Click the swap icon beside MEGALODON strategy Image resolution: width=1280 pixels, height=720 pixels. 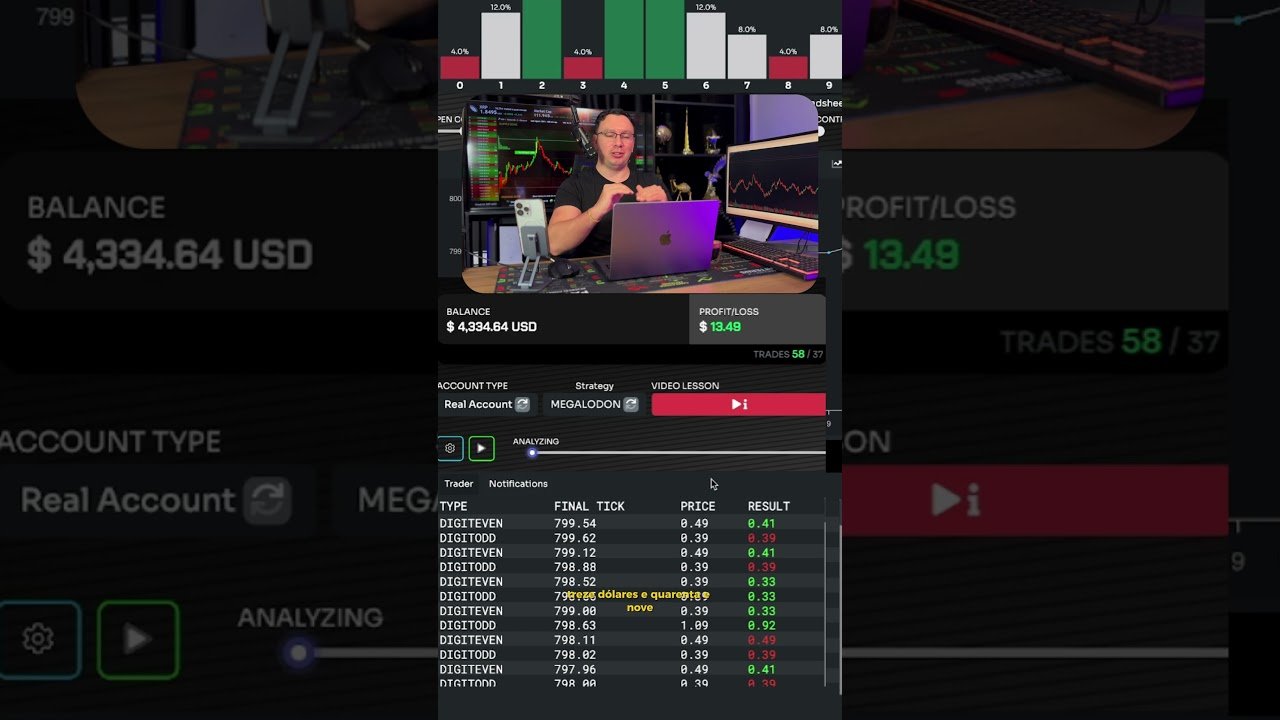click(630, 404)
